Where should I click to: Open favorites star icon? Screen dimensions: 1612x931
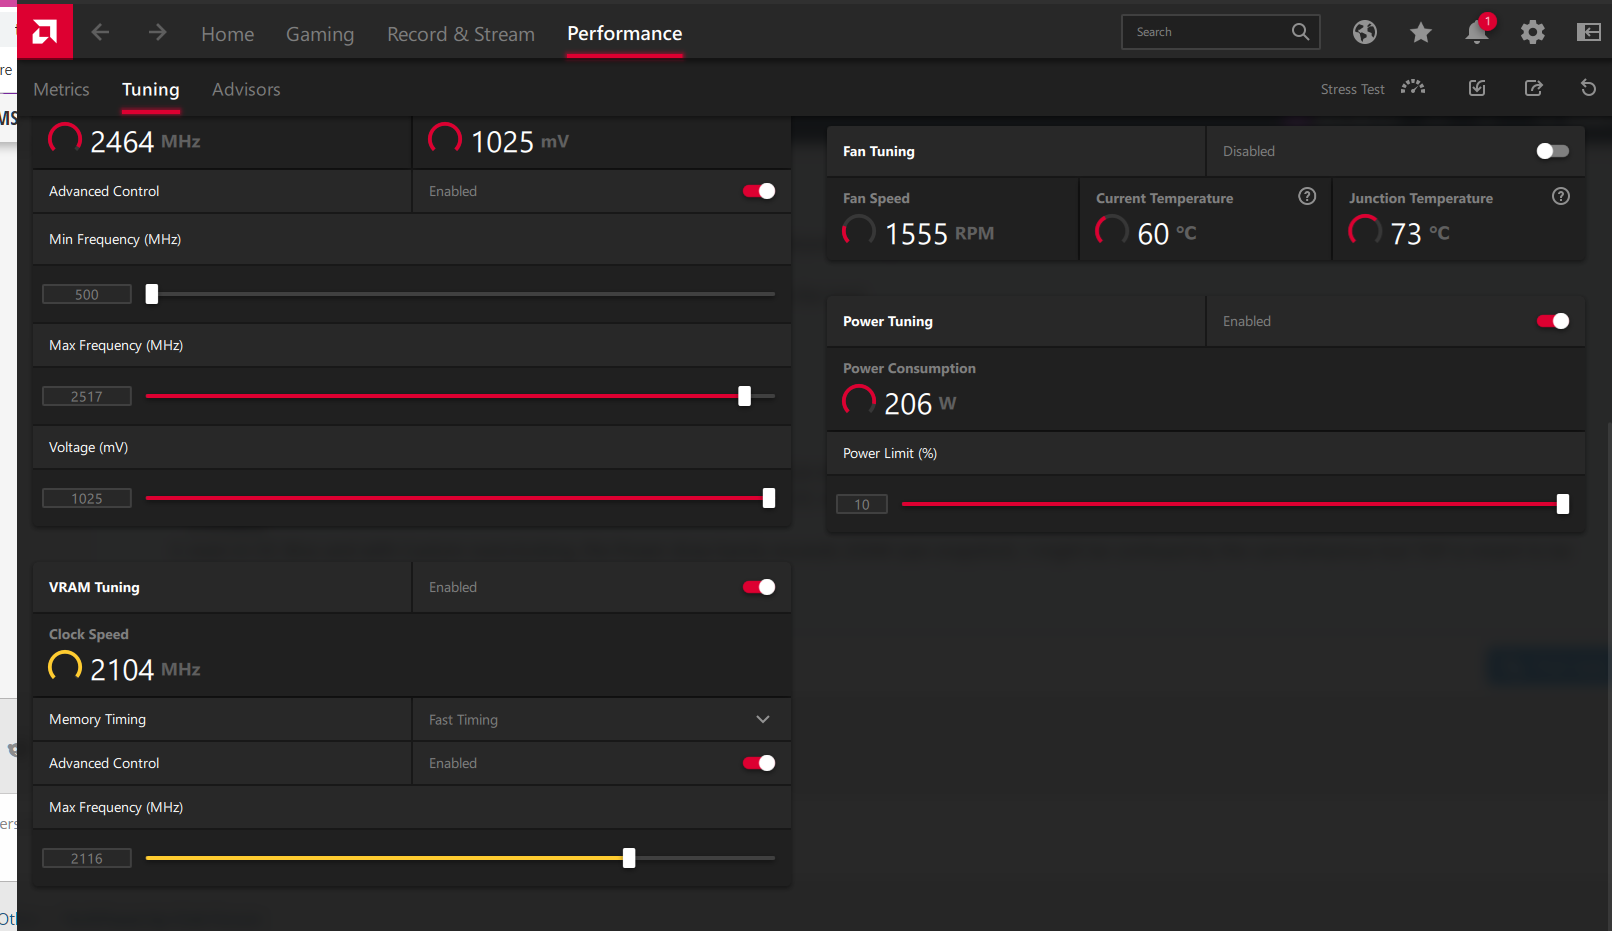1421,33
